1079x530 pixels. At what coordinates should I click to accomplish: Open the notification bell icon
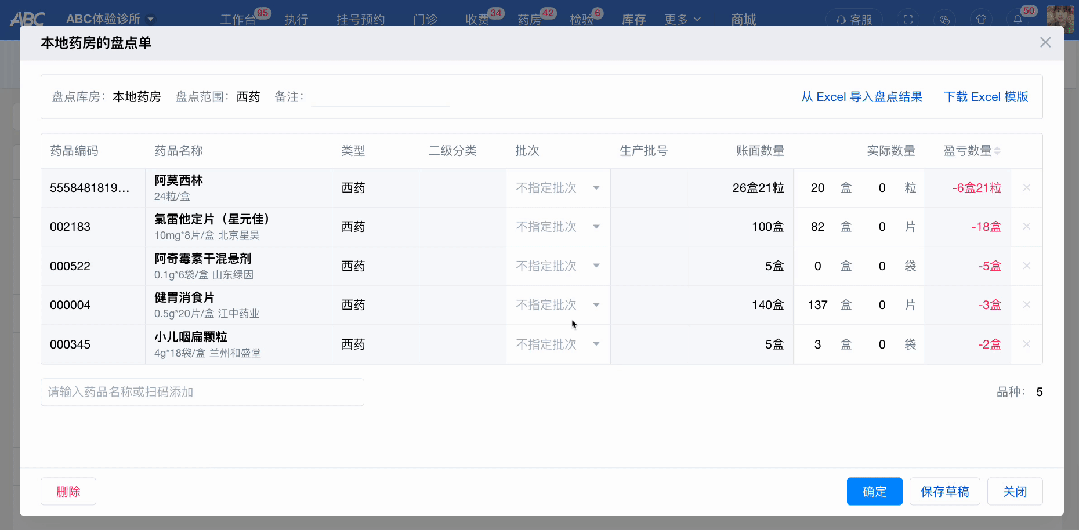1018,19
